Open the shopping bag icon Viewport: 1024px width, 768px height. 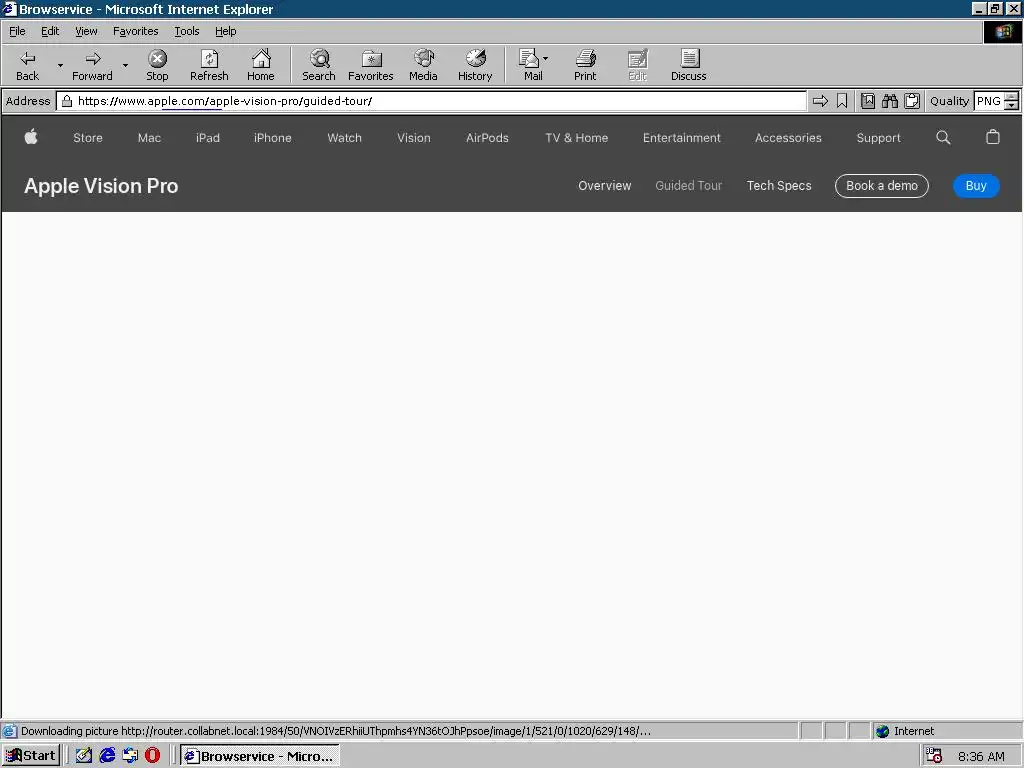coord(993,137)
